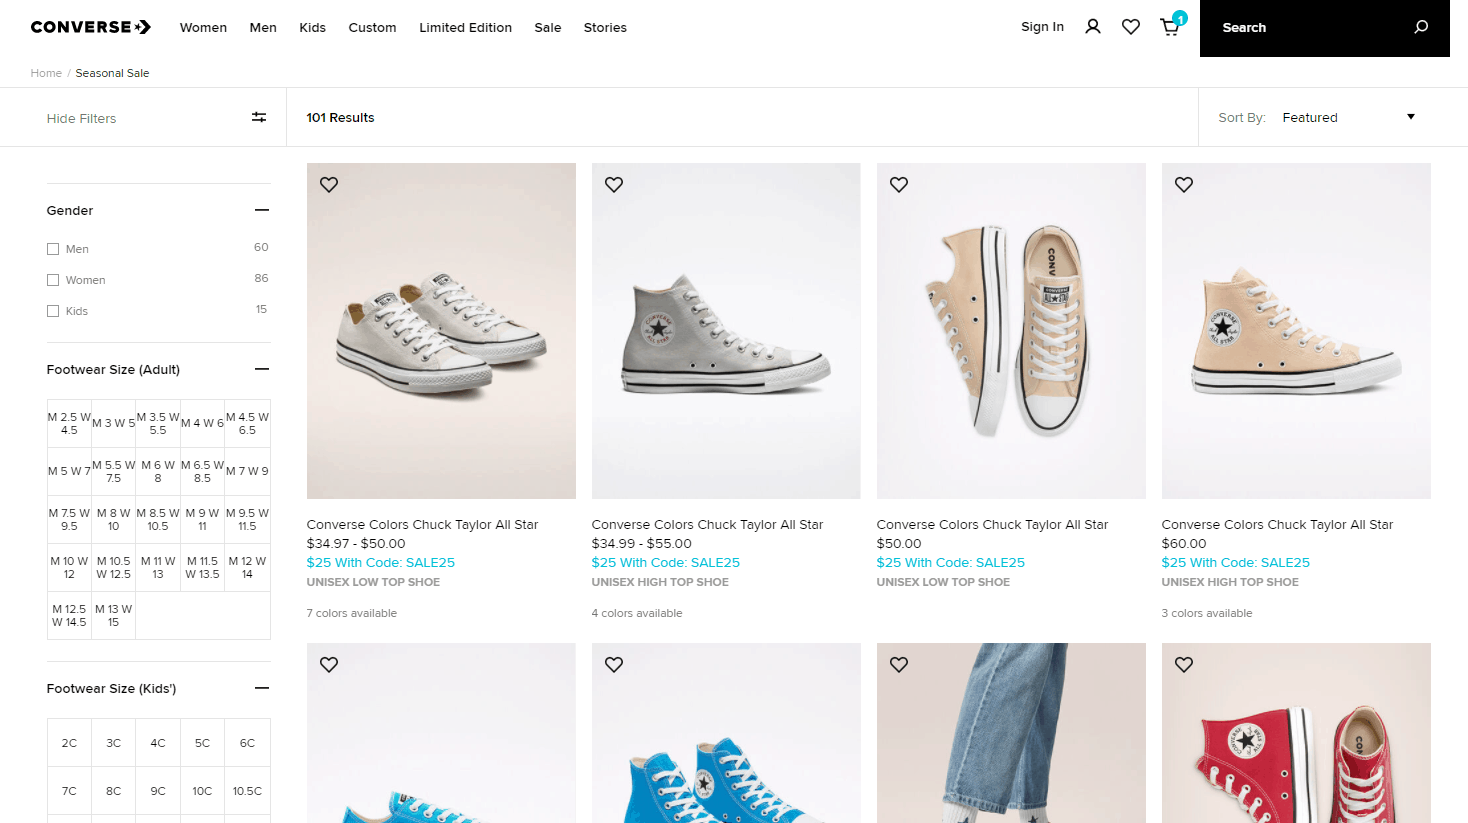Screen dimensions: 1468x823
Task: Select adult size M 3 W 5
Action: pos(113,423)
